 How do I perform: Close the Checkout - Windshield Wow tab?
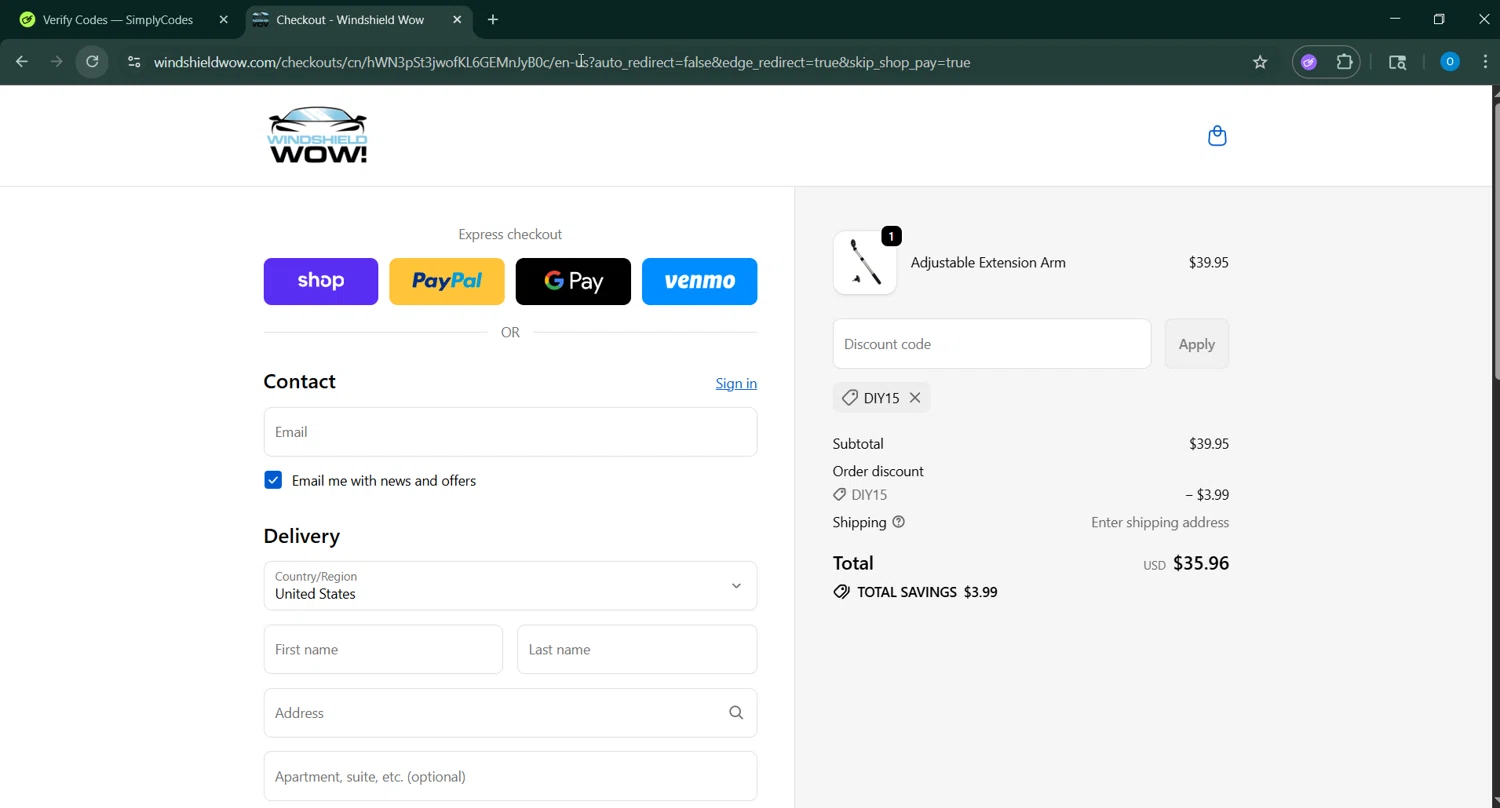(457, 20)
